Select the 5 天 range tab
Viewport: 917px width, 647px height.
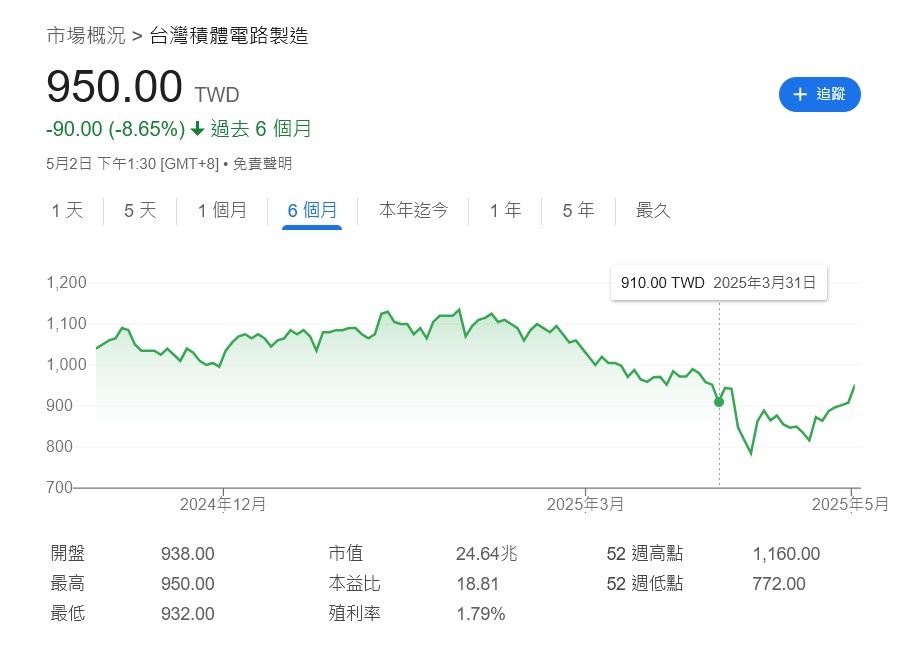point(140,210)
